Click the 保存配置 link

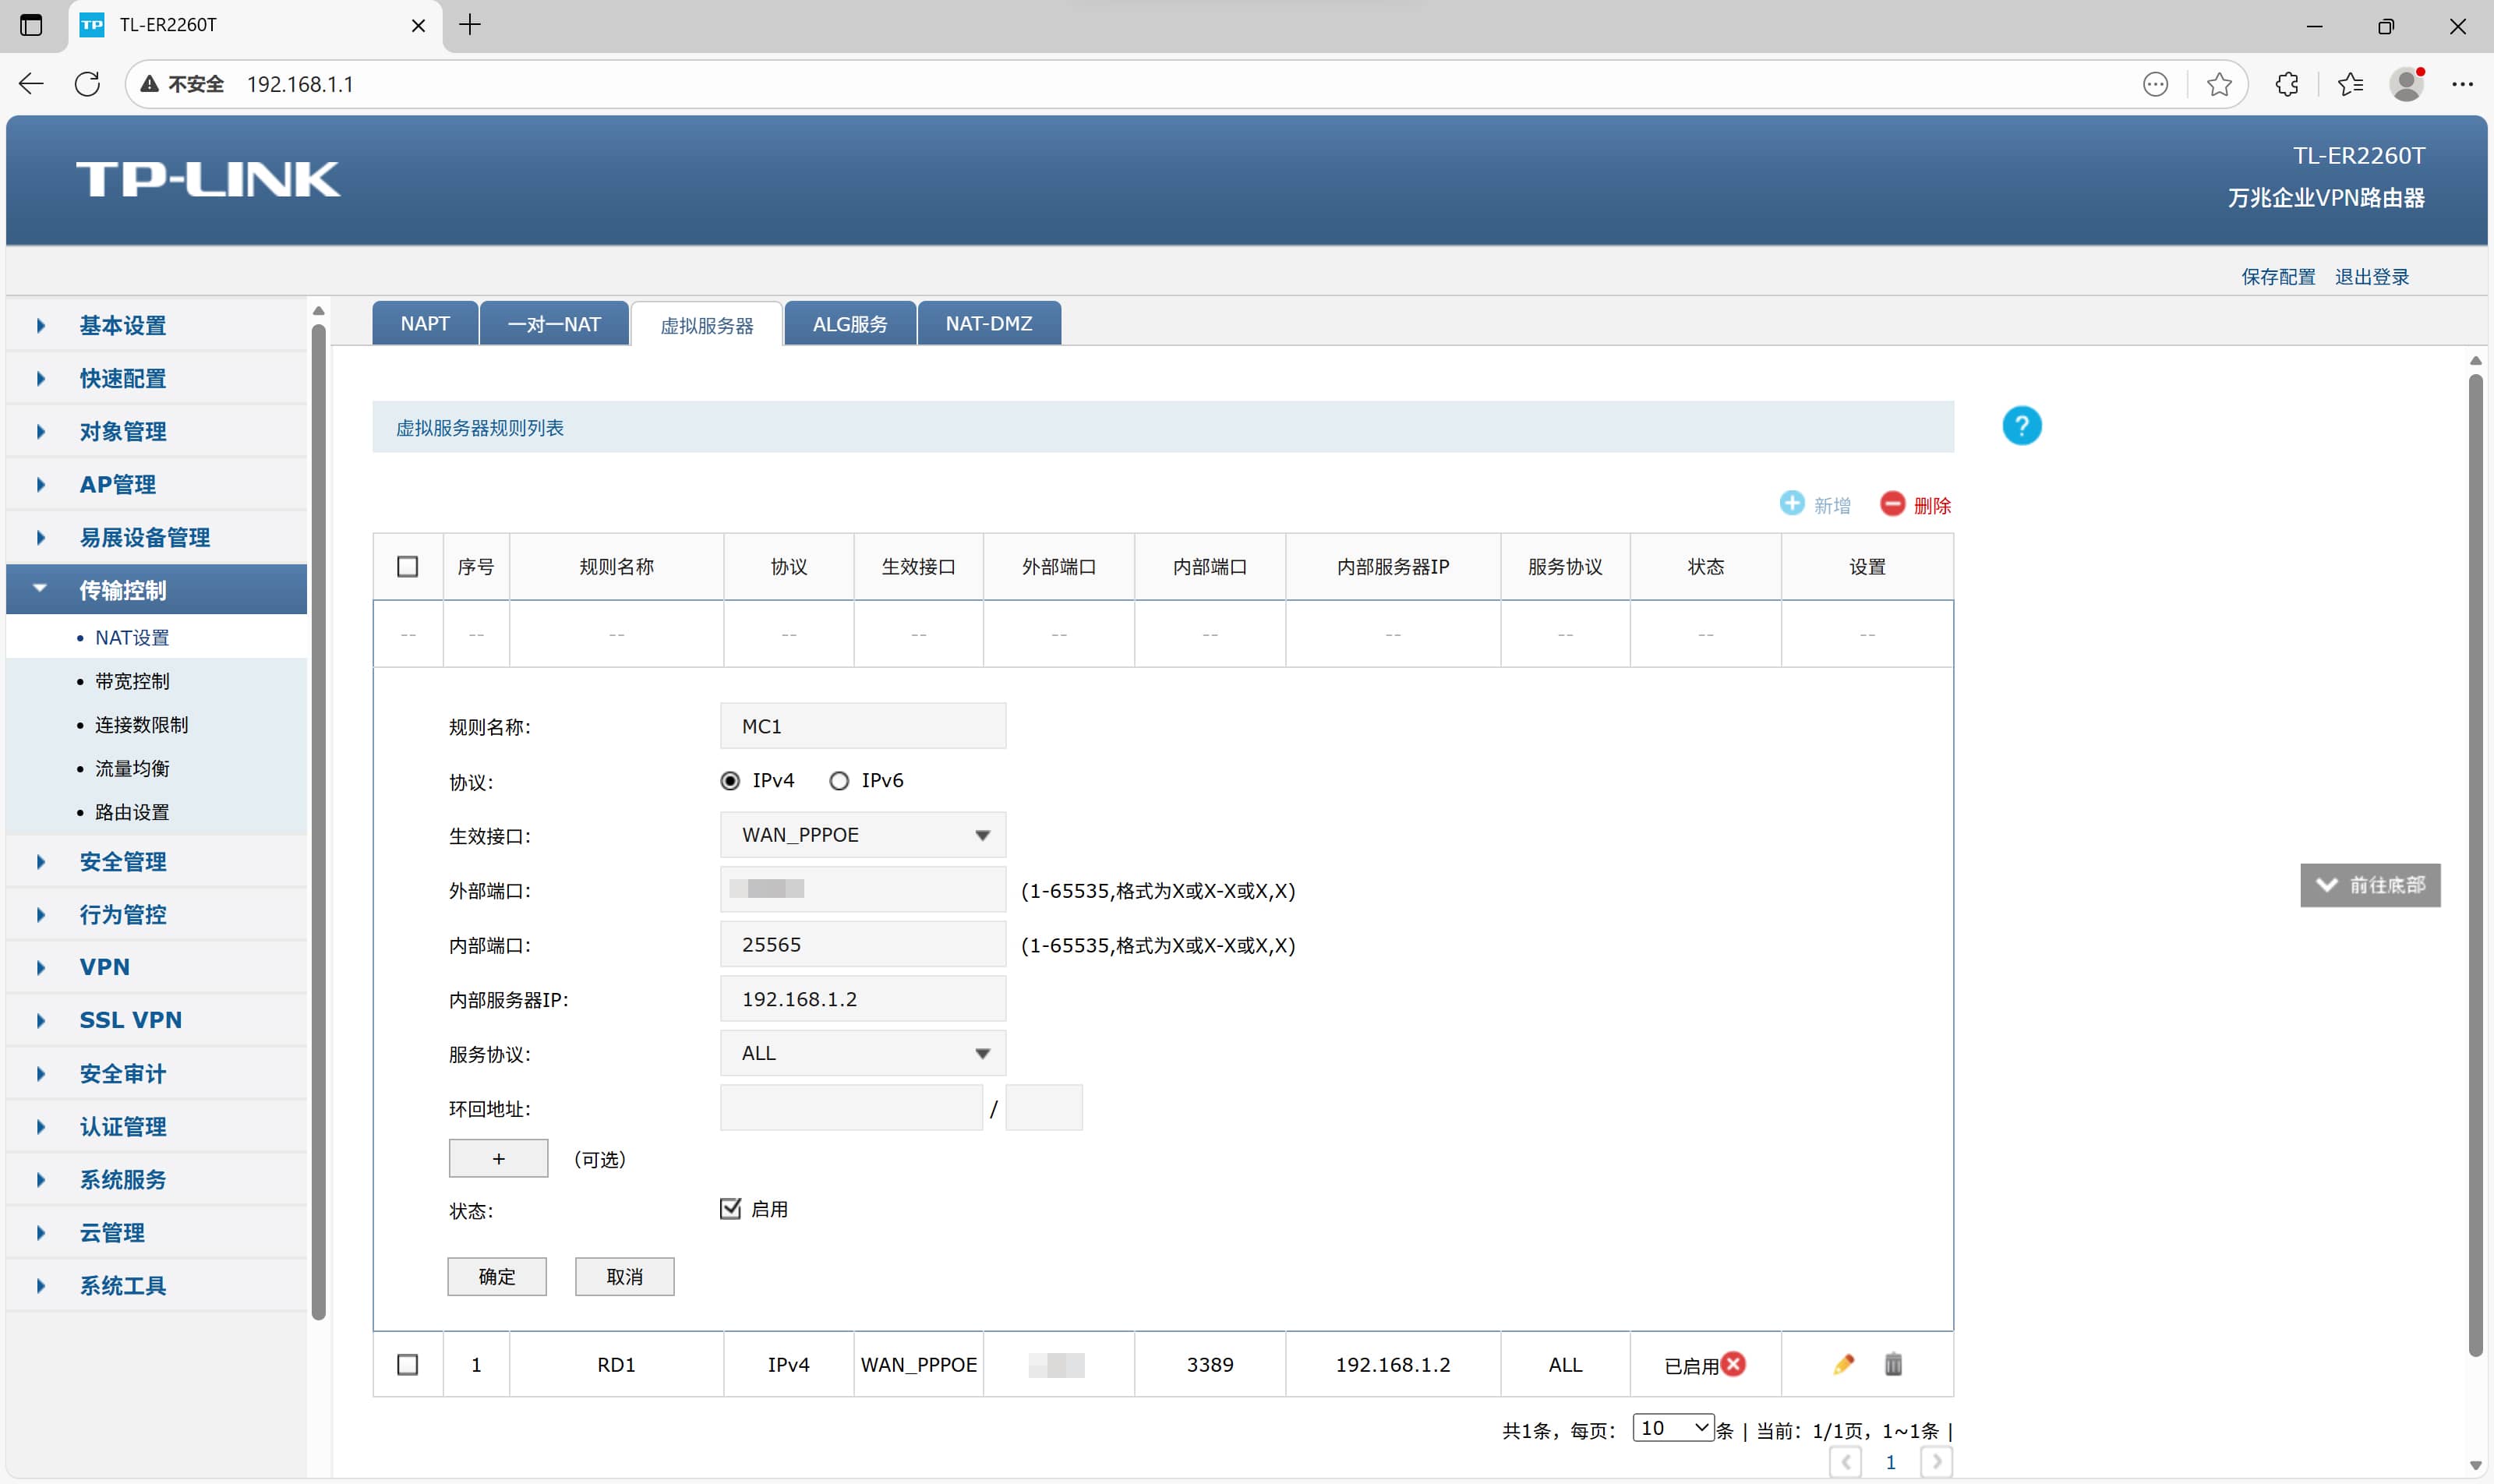click(x=2277, y=277)
